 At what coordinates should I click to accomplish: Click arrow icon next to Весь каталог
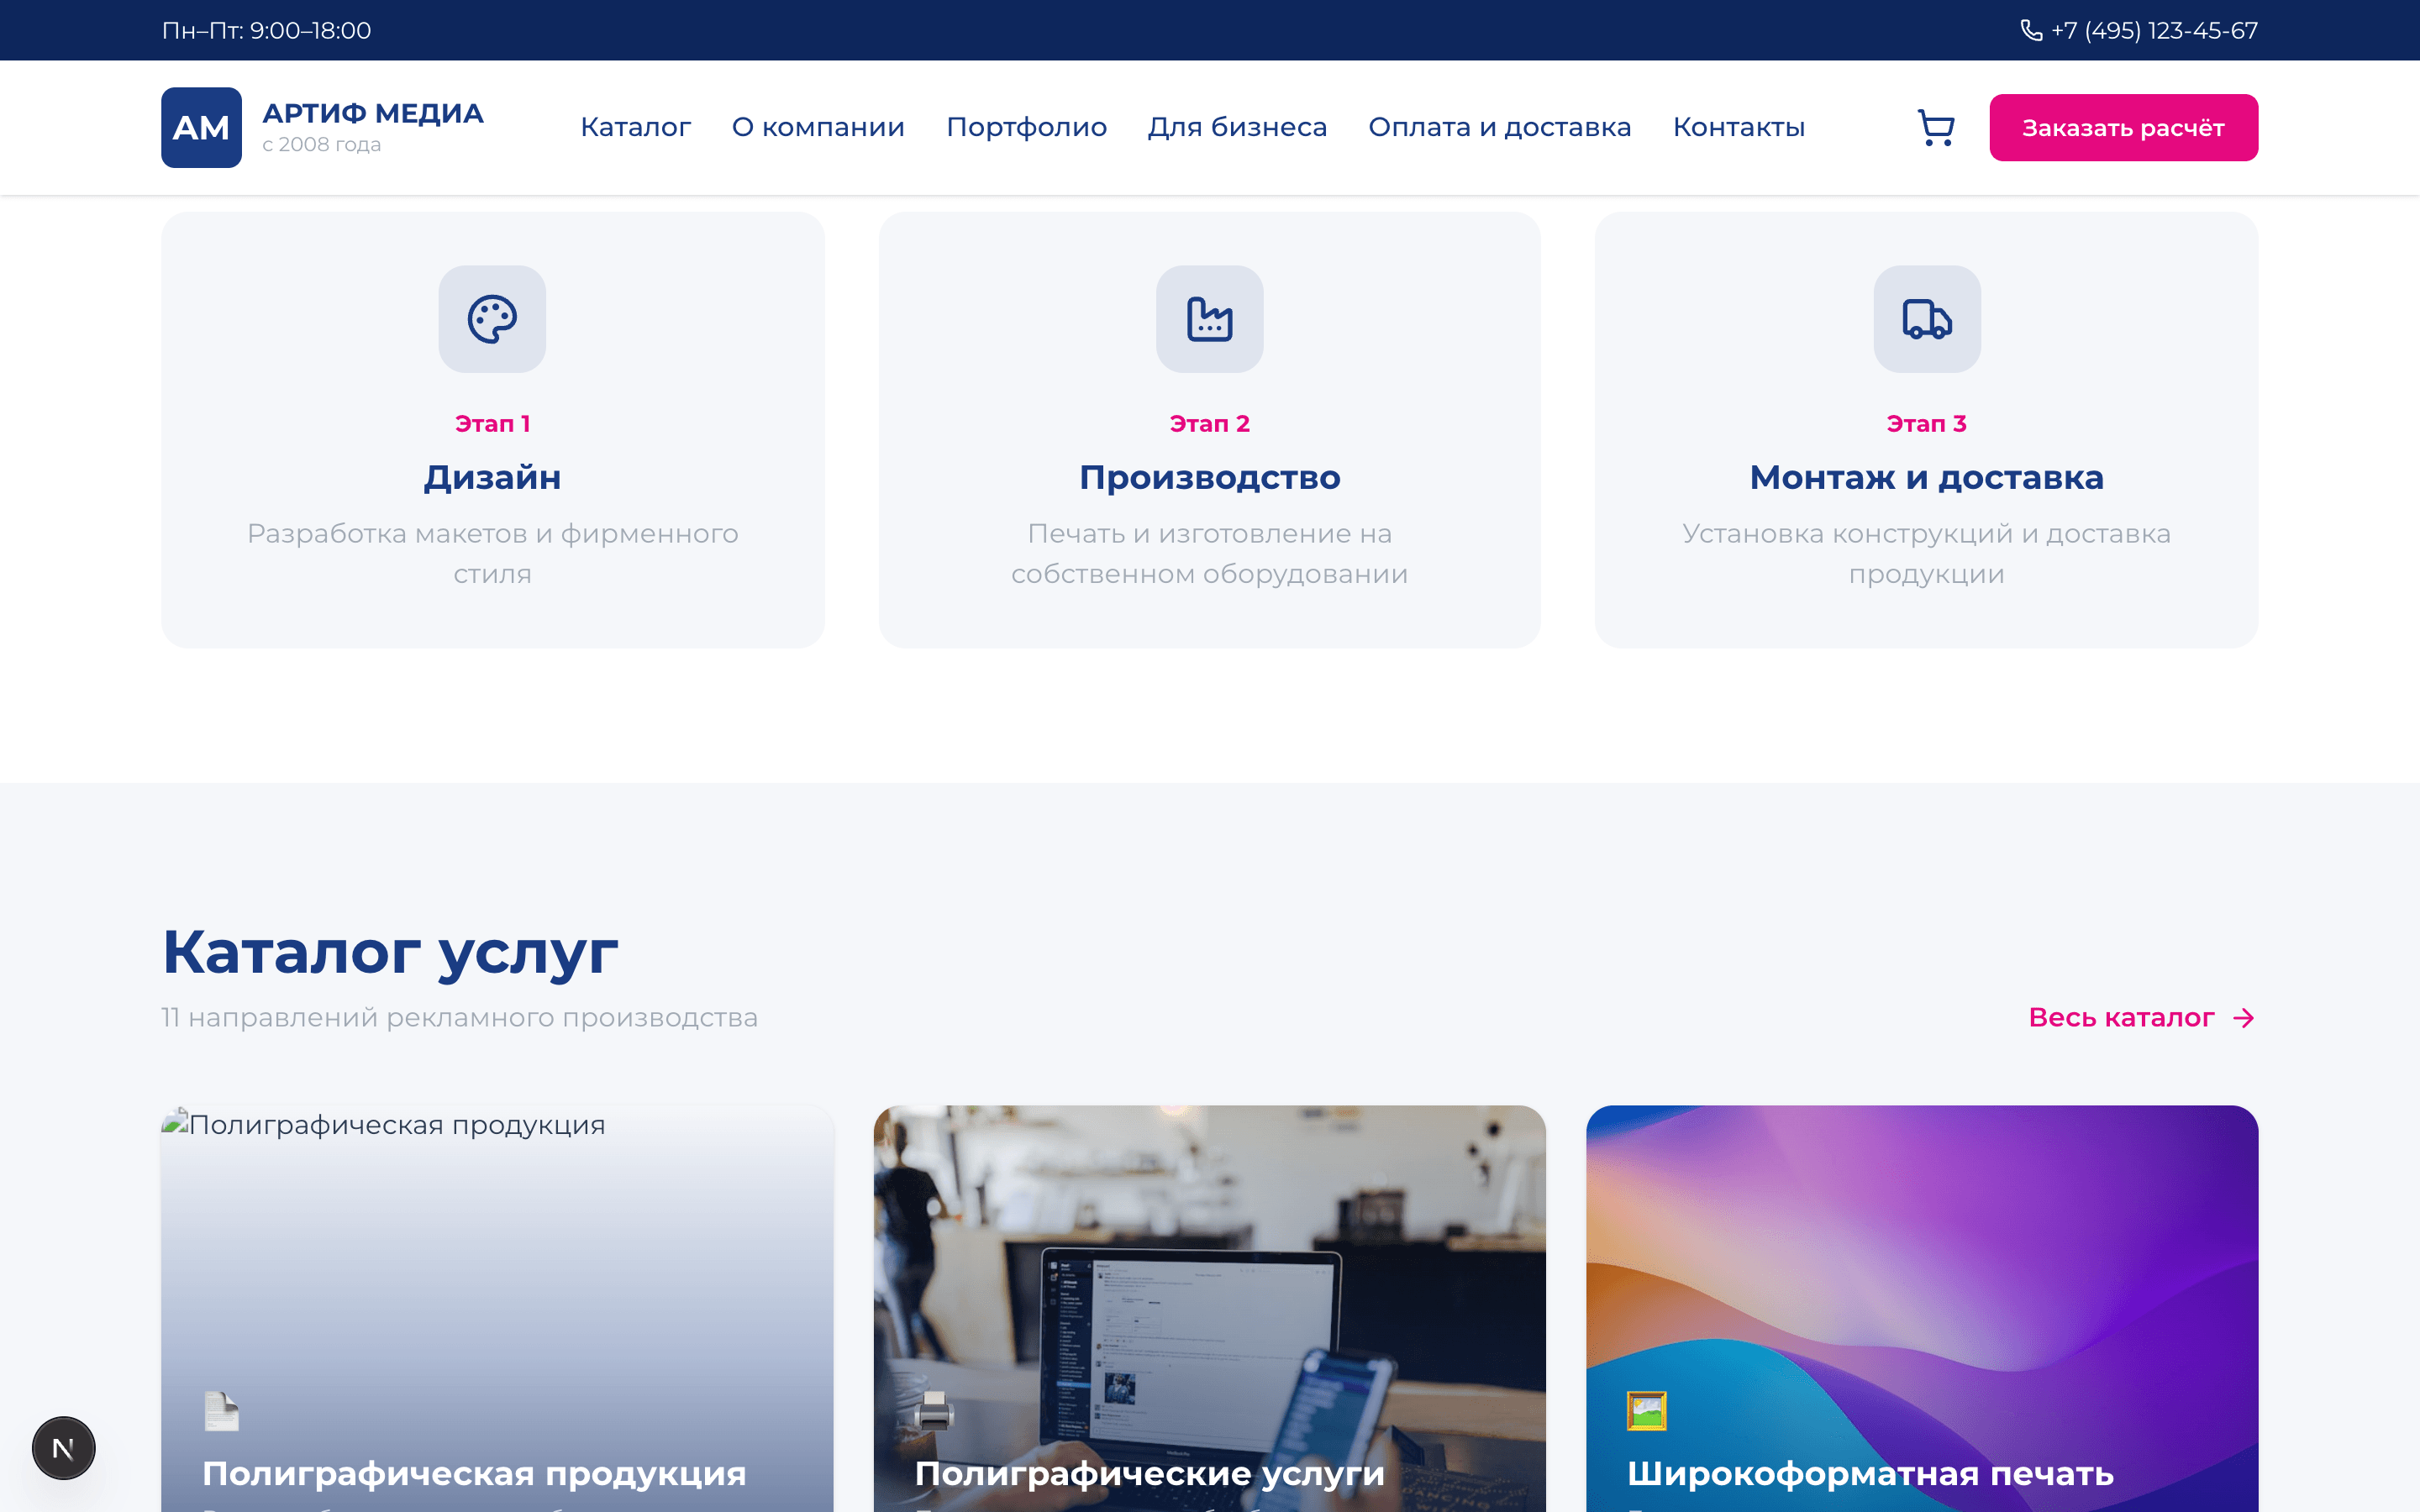(2243, 1018)
